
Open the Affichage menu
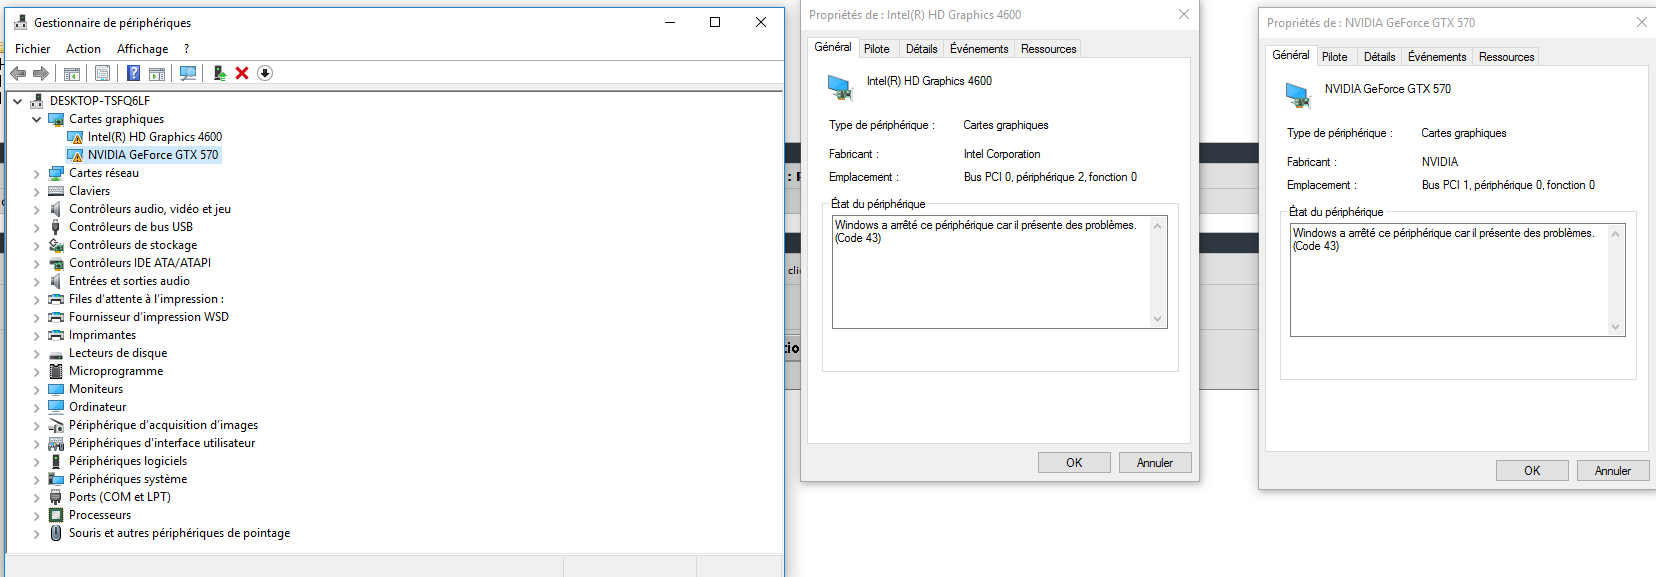(142, 49)
